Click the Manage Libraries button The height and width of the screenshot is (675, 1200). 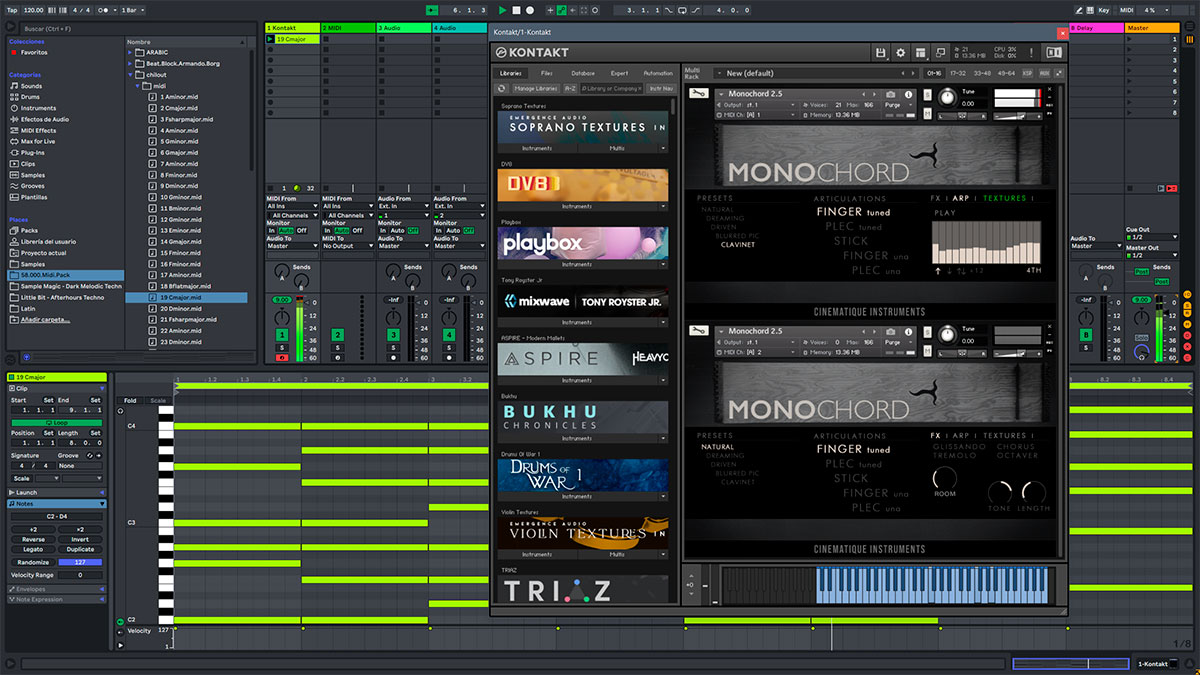pos(536,88)
